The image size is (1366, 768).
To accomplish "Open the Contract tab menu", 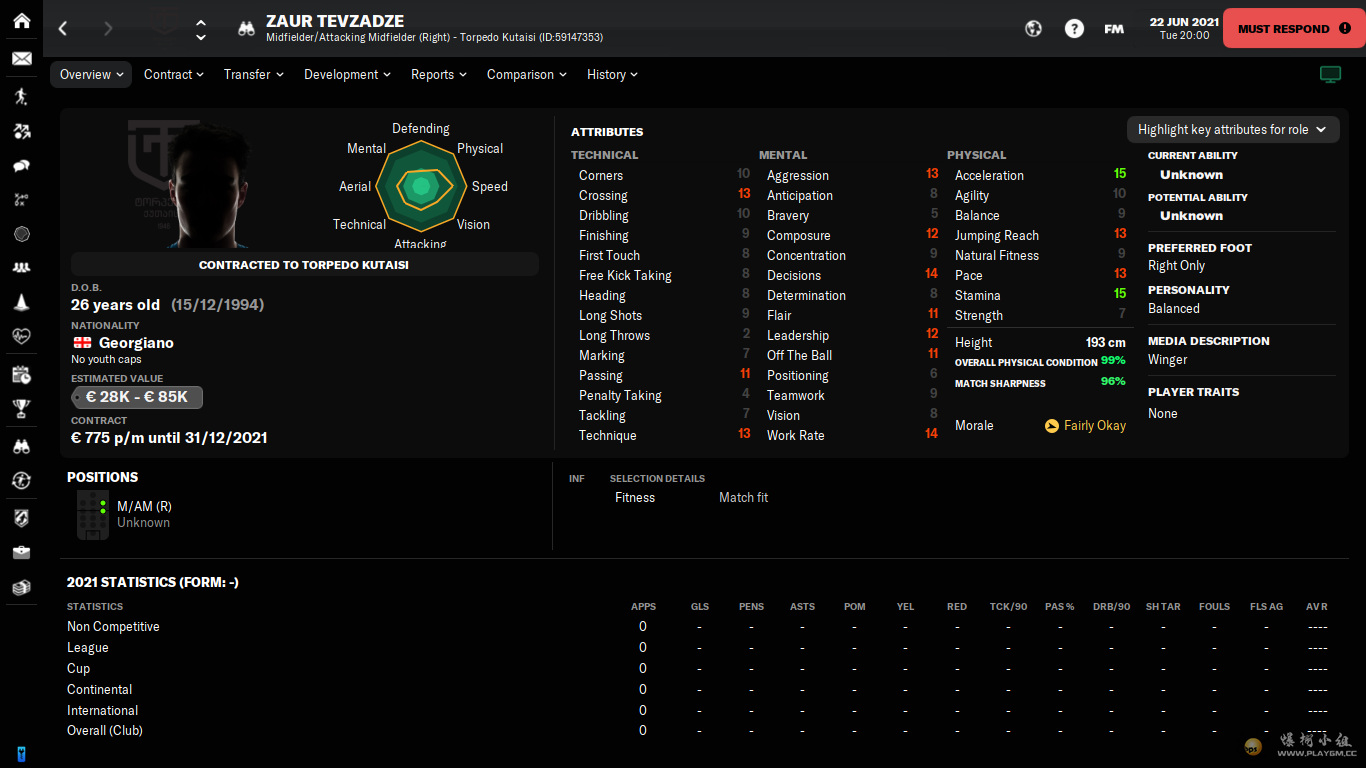I will (173, 75).
